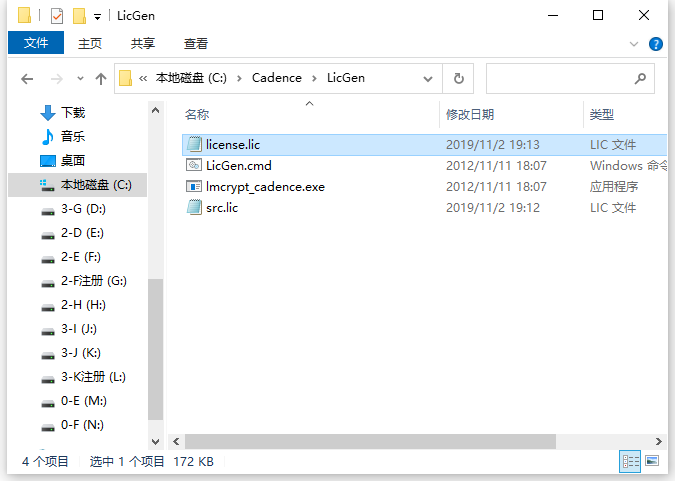Click the search magnifier icon
The height and width of the screenshot is (481, 675).
click(x=640, y=78)
